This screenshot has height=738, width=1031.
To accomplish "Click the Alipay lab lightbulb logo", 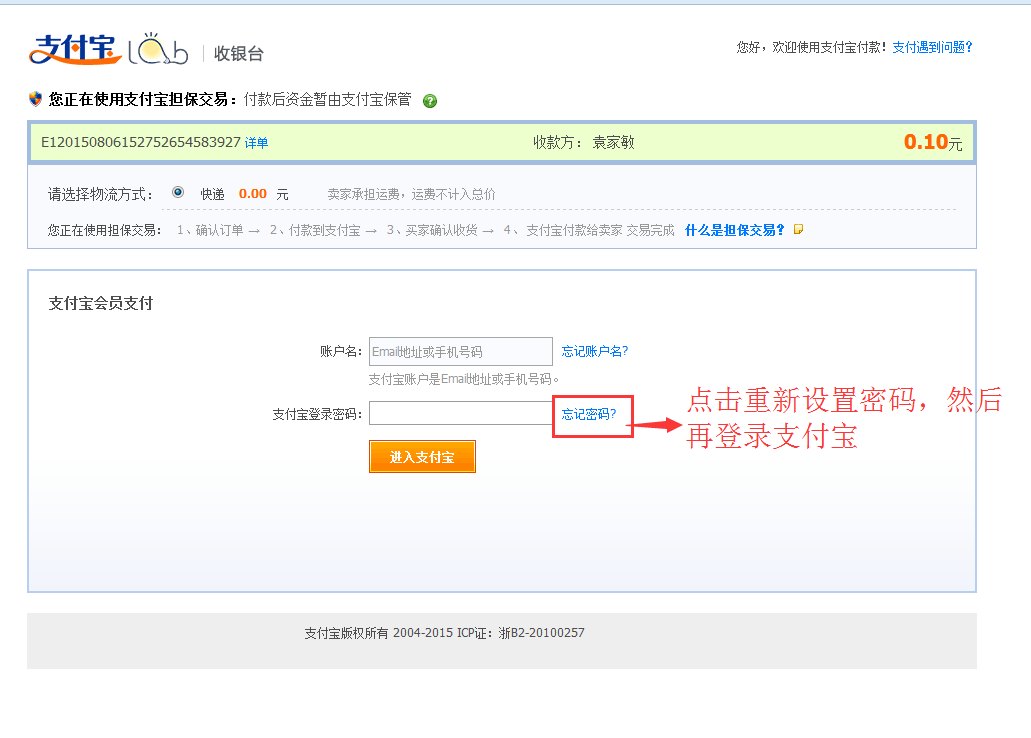I will (158, 49).
